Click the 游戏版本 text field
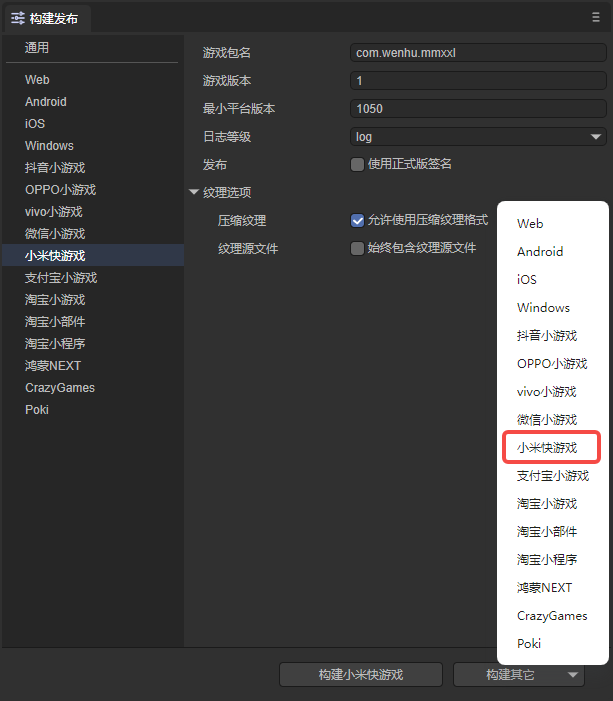 tap(478, 81)
